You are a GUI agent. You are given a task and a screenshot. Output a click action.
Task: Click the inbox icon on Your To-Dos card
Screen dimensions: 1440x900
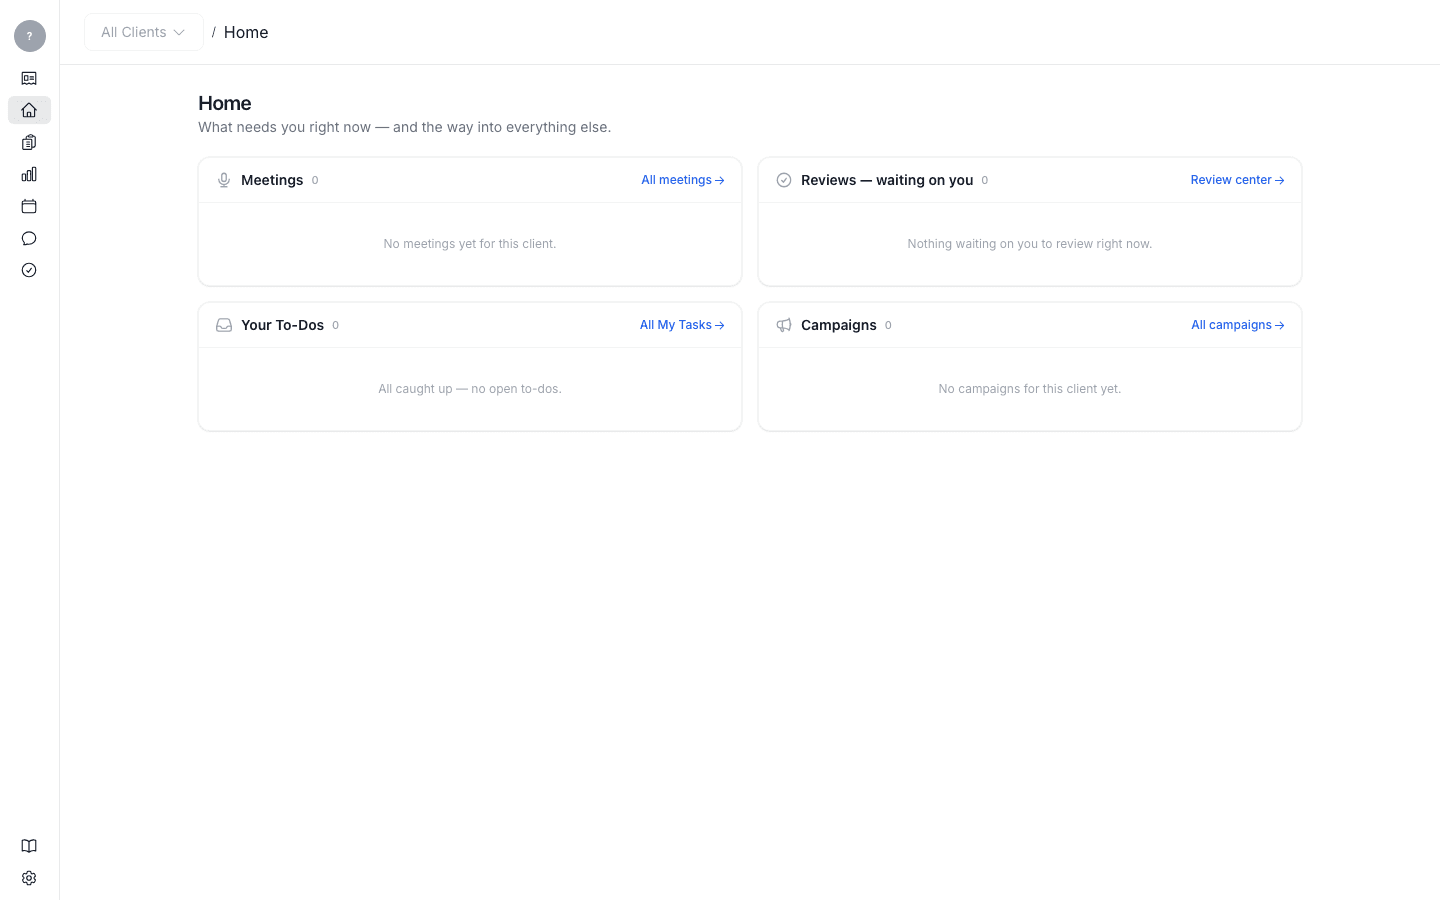coord(224,325)
